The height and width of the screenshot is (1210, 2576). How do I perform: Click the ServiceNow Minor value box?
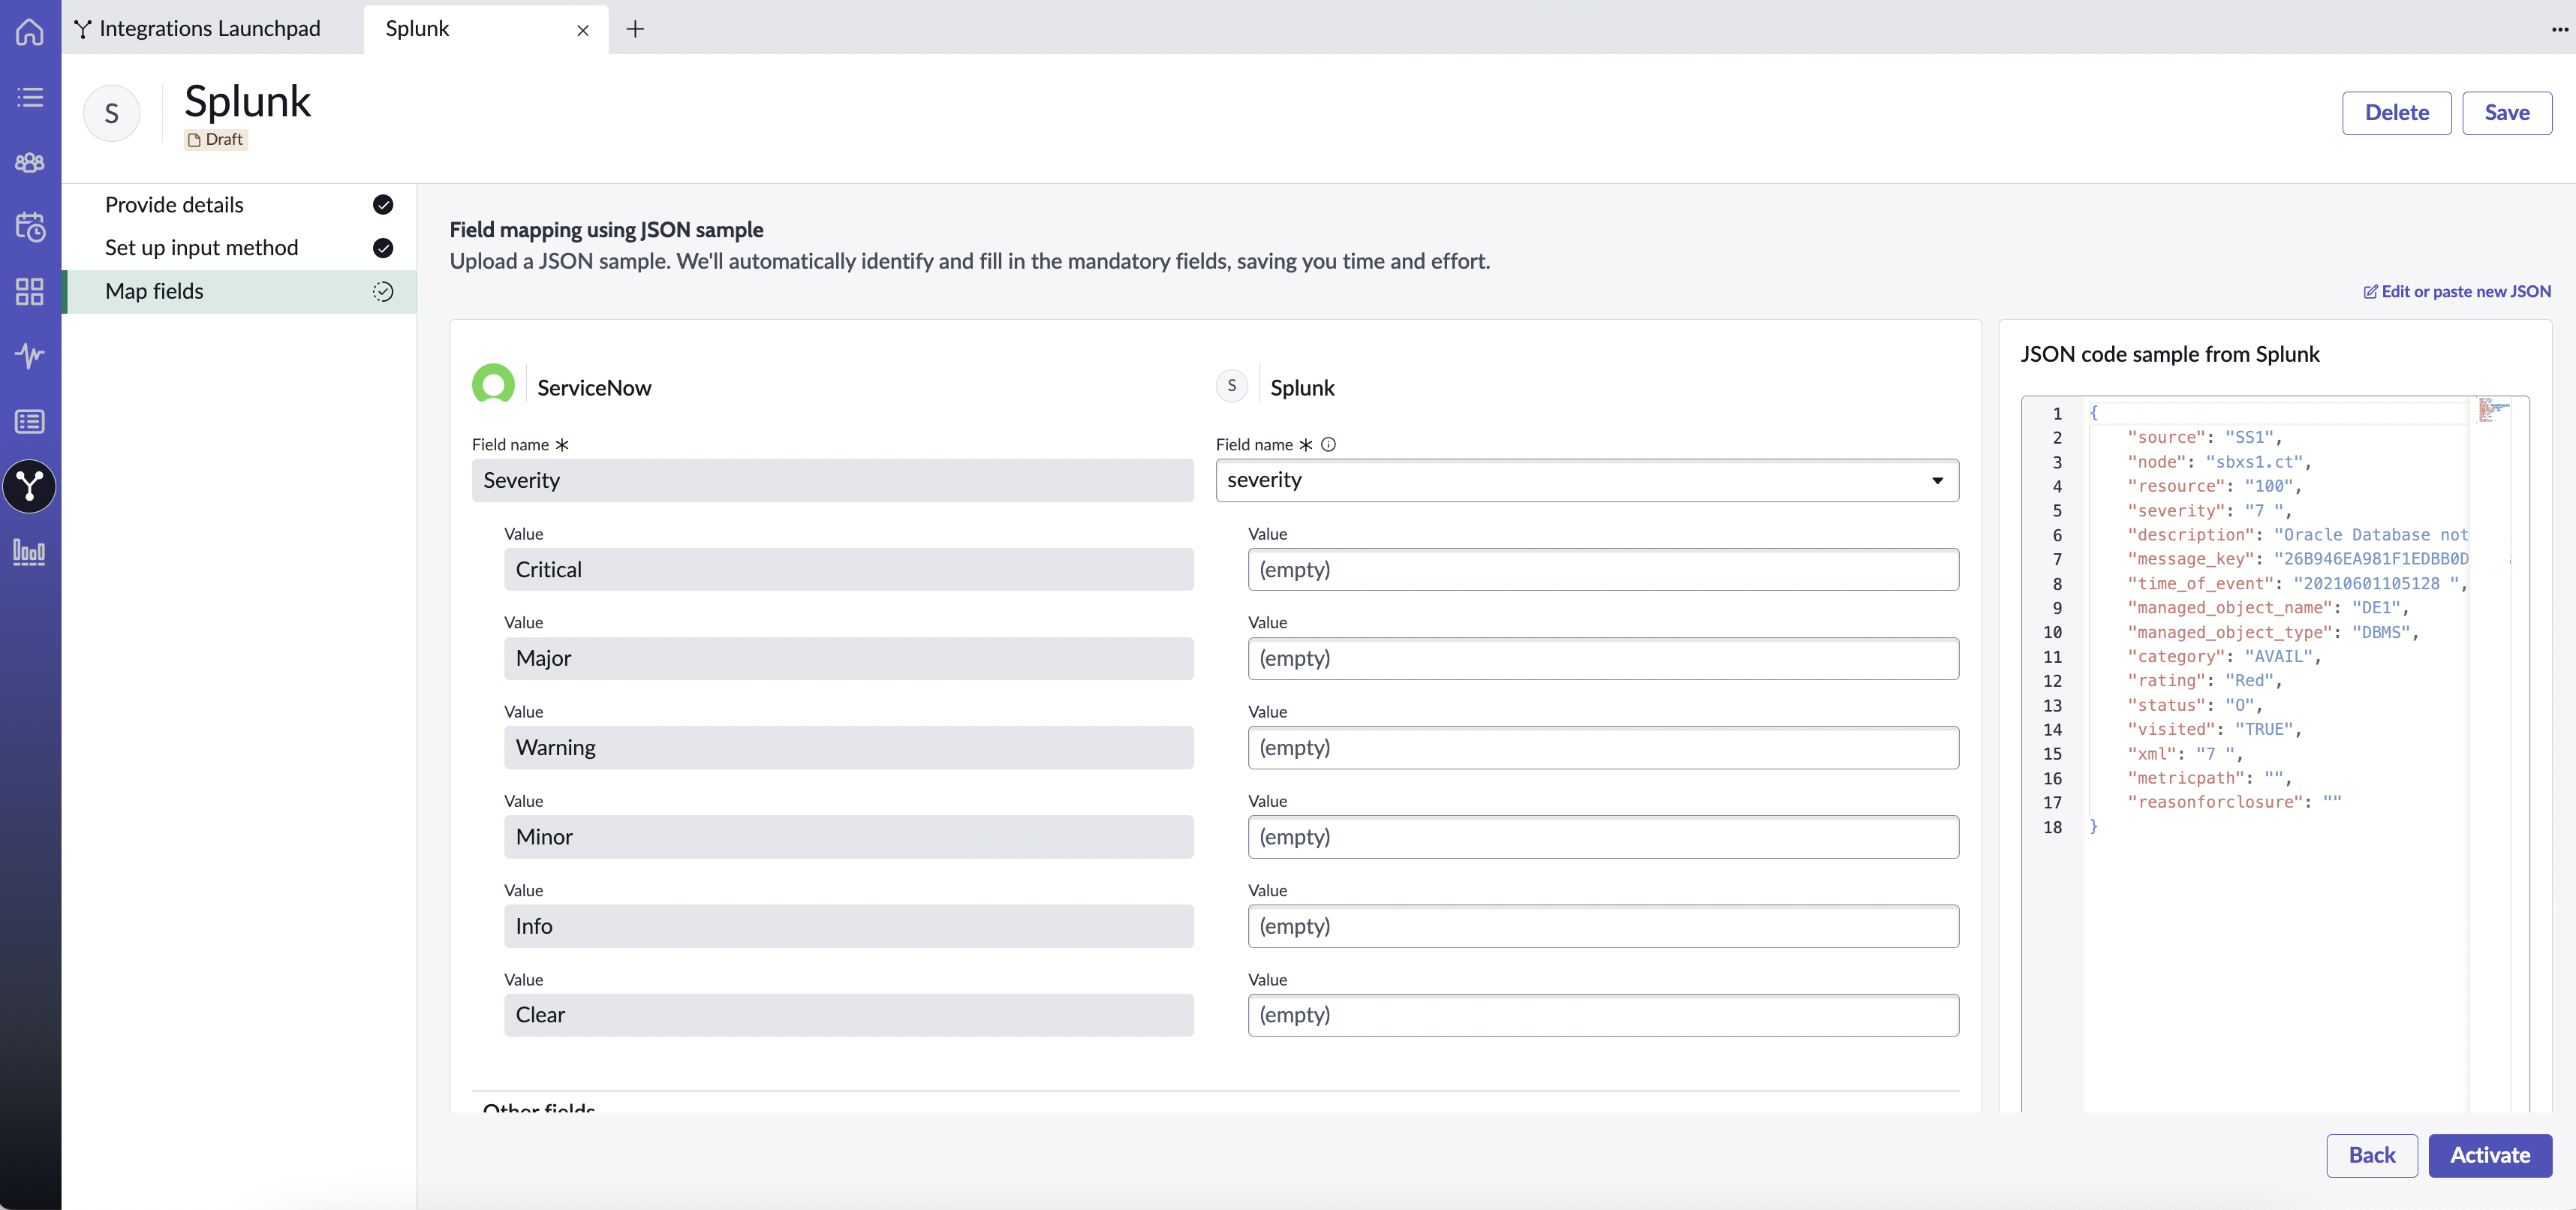tap(848, 837)
